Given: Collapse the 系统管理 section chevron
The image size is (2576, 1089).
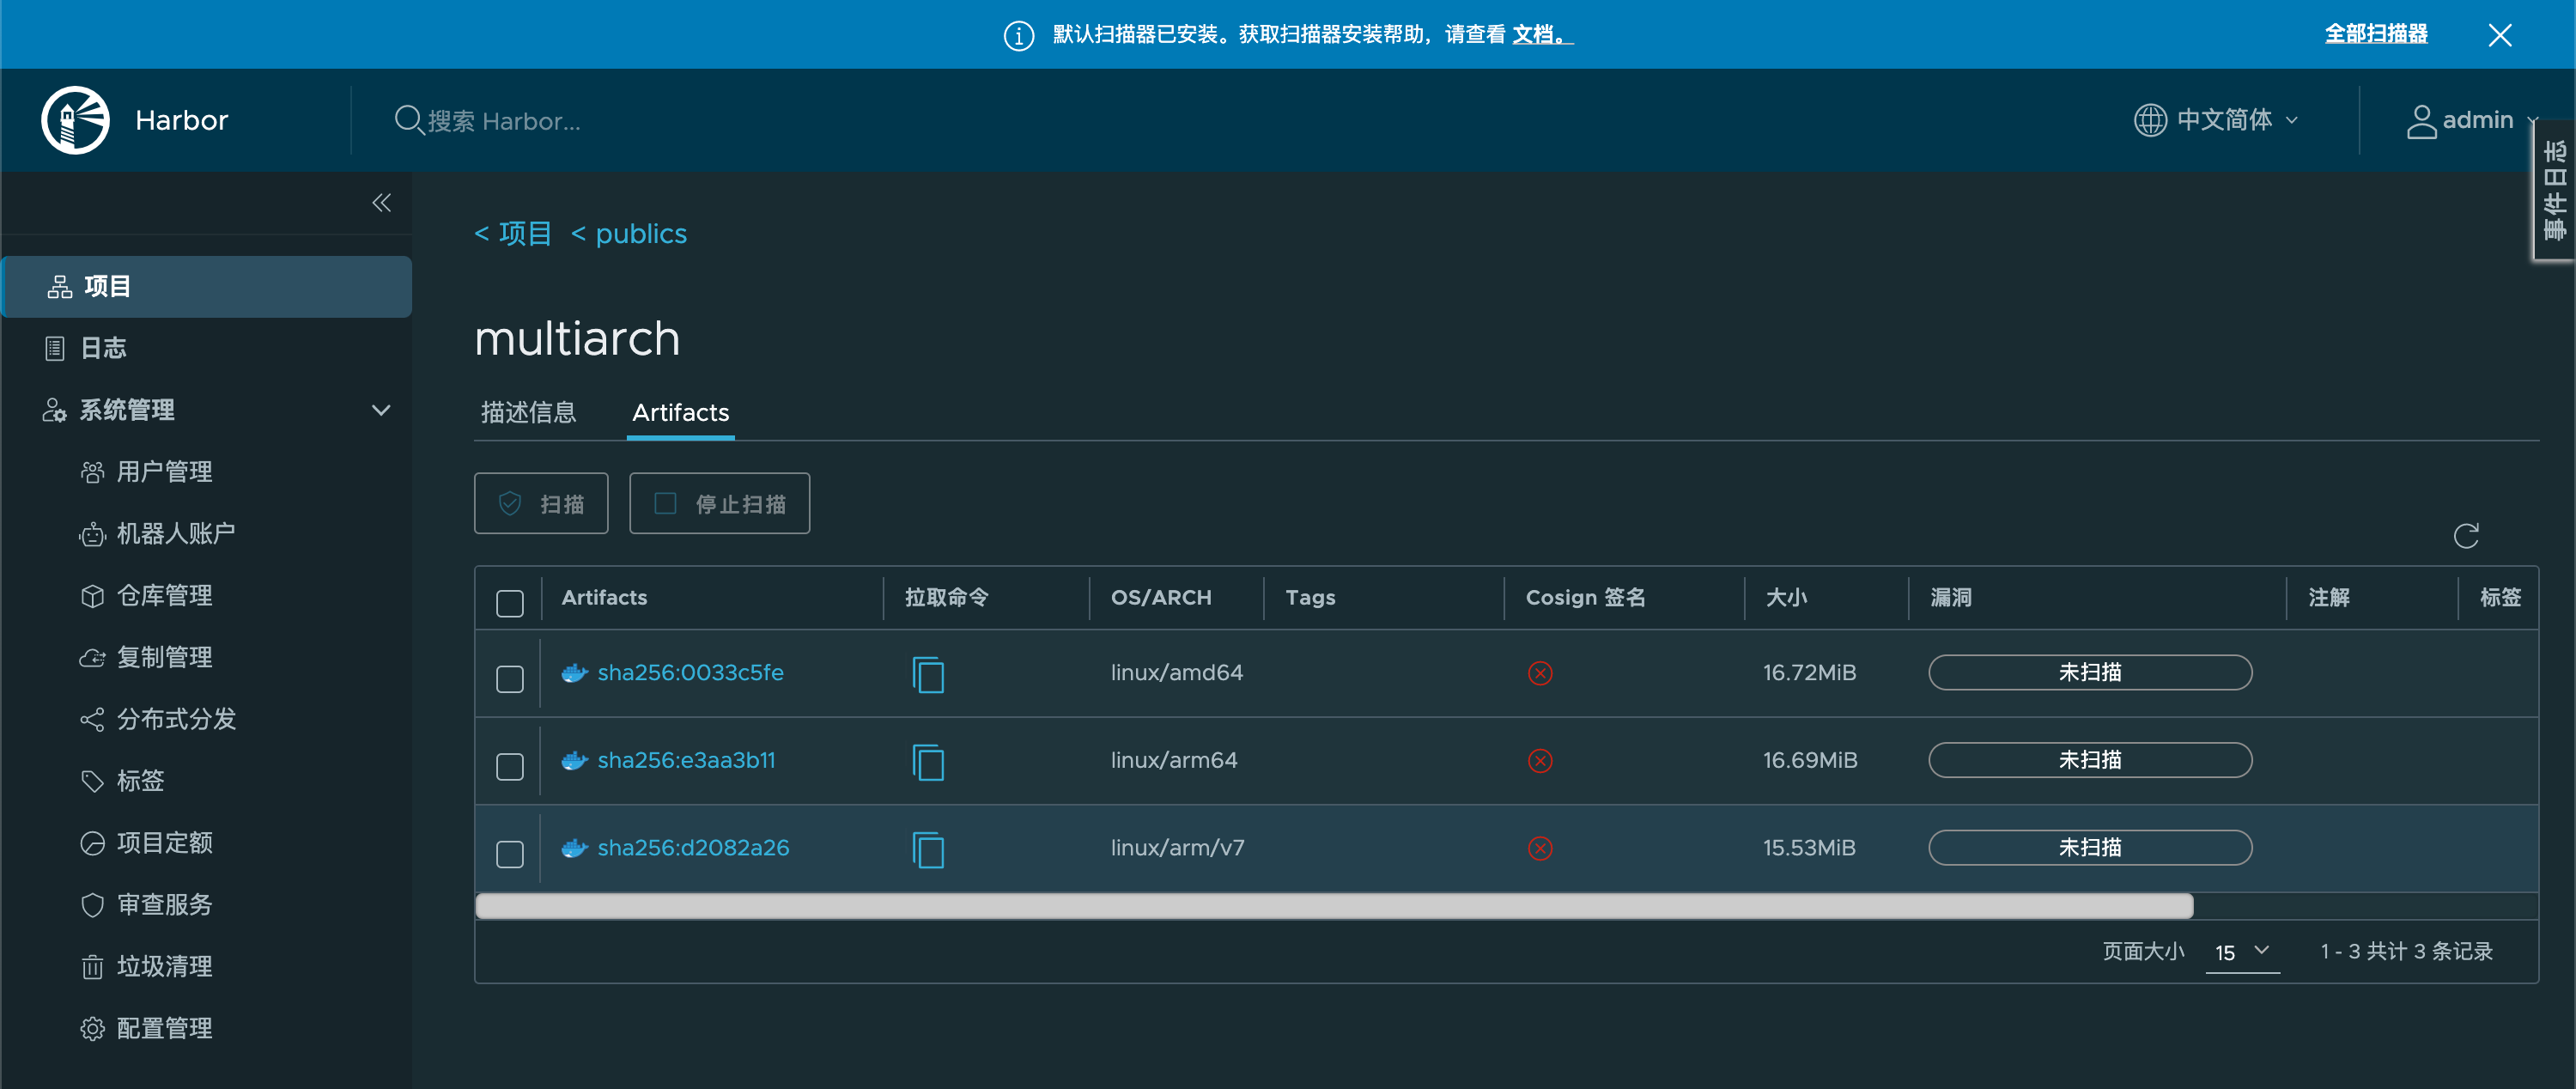Looking at the screenshot, I should tap(381, 410).
